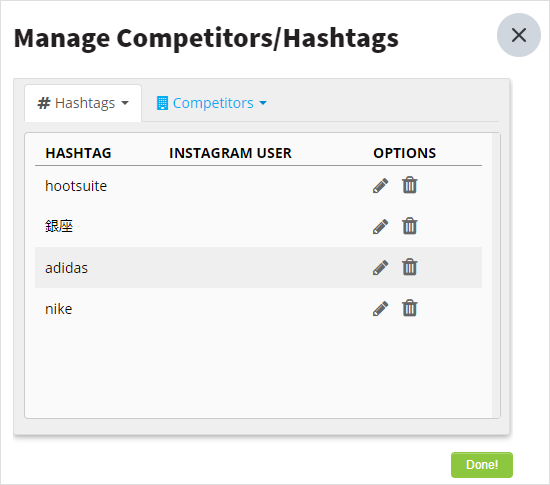Screen dimensions: 550x485
Task: Click the pencil icon for adidas
Action: (x=381, y=268)
